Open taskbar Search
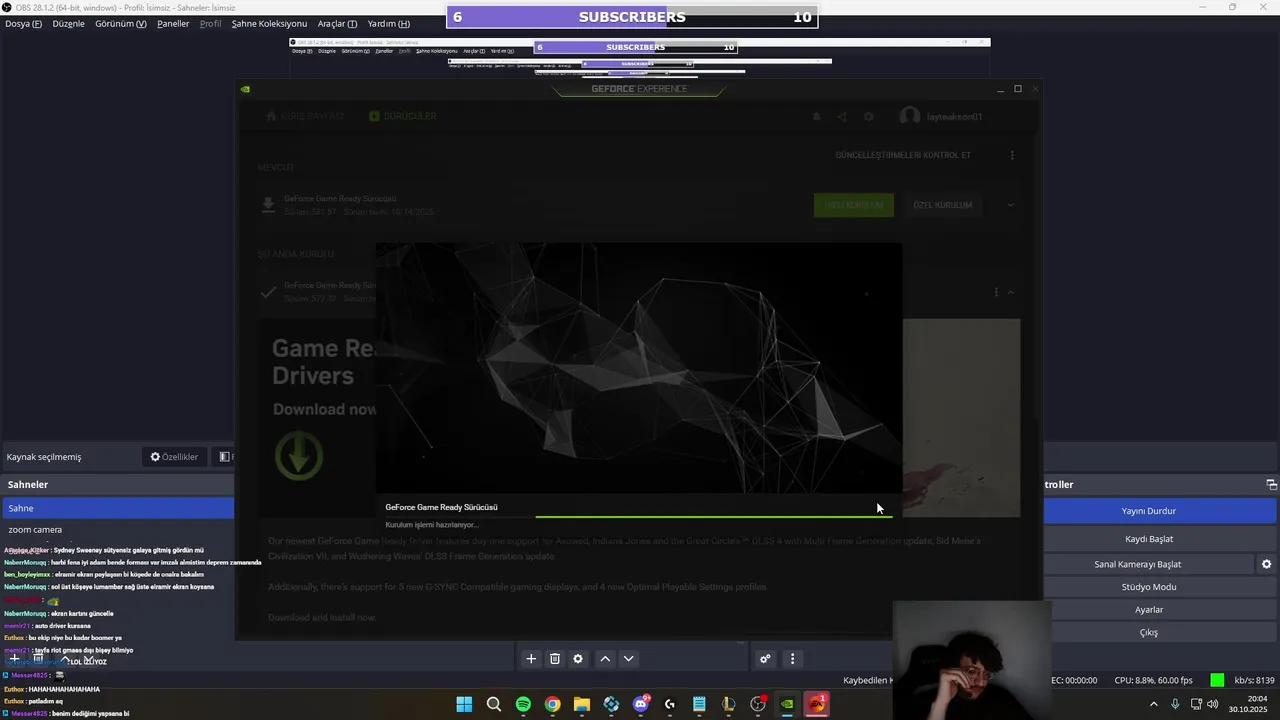Image resolution: width=1280 pixels, height=720 pixels. pyautogui.click(x=494, y=704)
